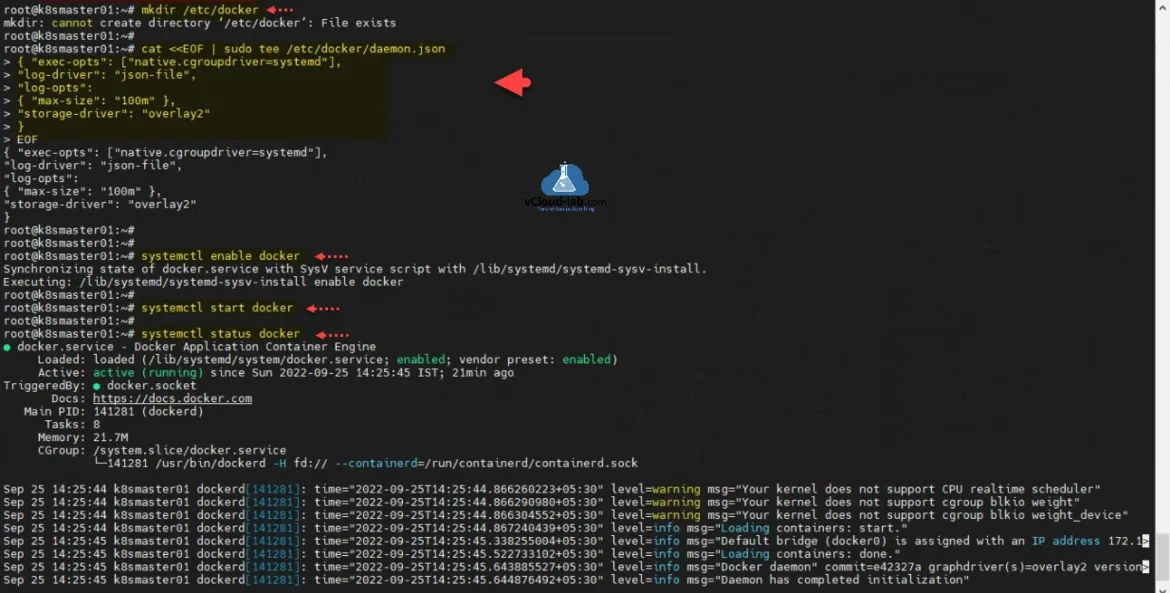Click the "systemctl start docker" command
Screen dimensions: 1170x593
coord(216,307)
